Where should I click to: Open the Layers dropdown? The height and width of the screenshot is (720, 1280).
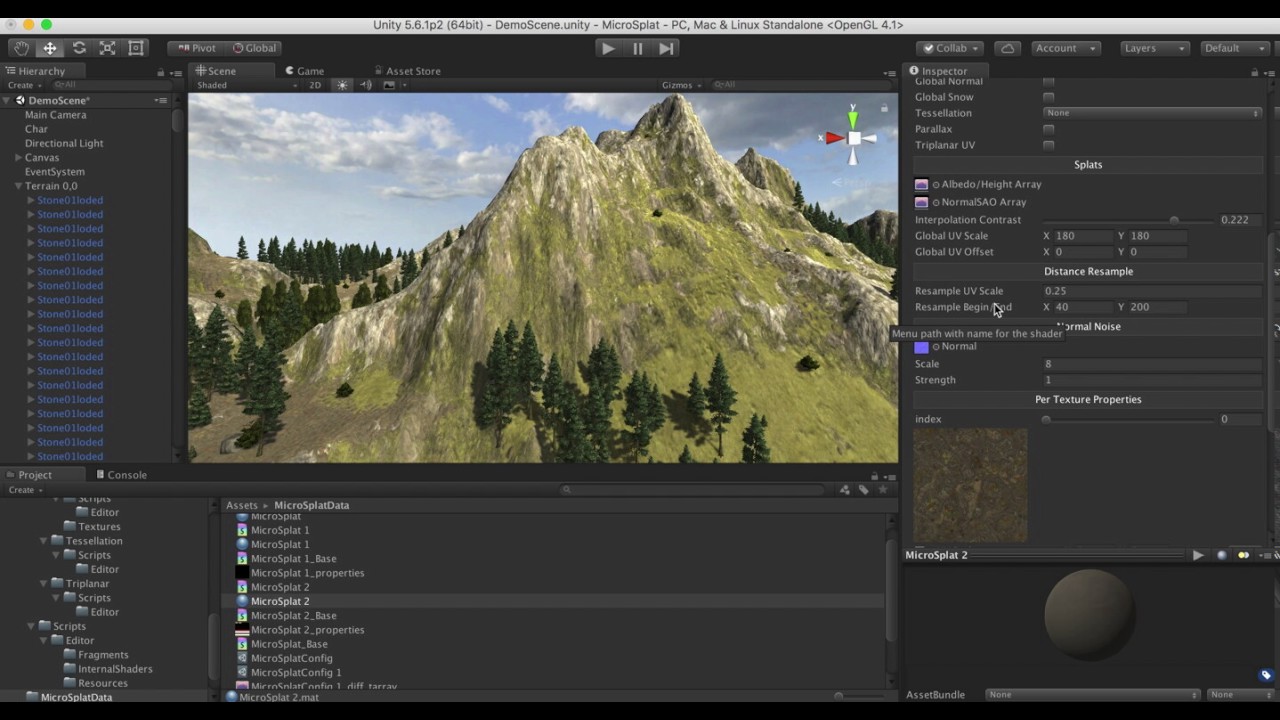coord(1153,48)
